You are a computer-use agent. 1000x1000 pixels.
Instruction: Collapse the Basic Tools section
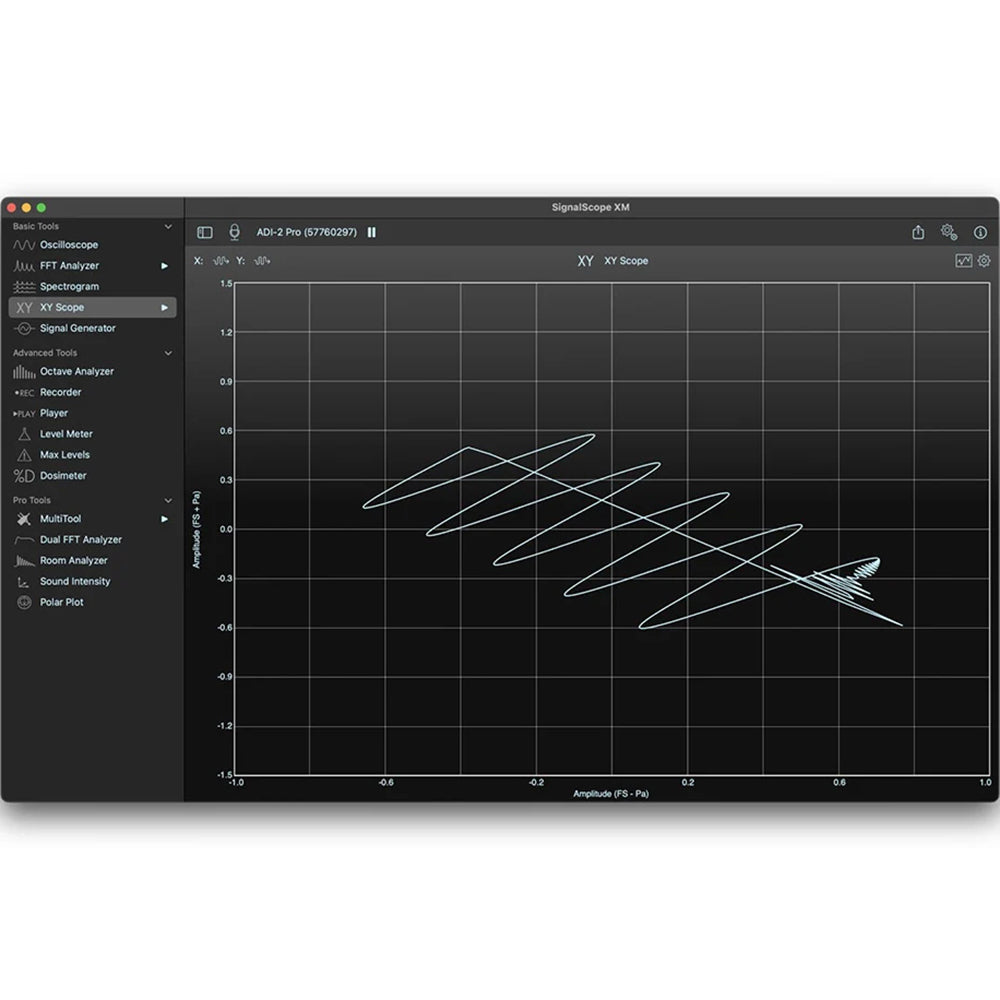(x=167, y=226)
